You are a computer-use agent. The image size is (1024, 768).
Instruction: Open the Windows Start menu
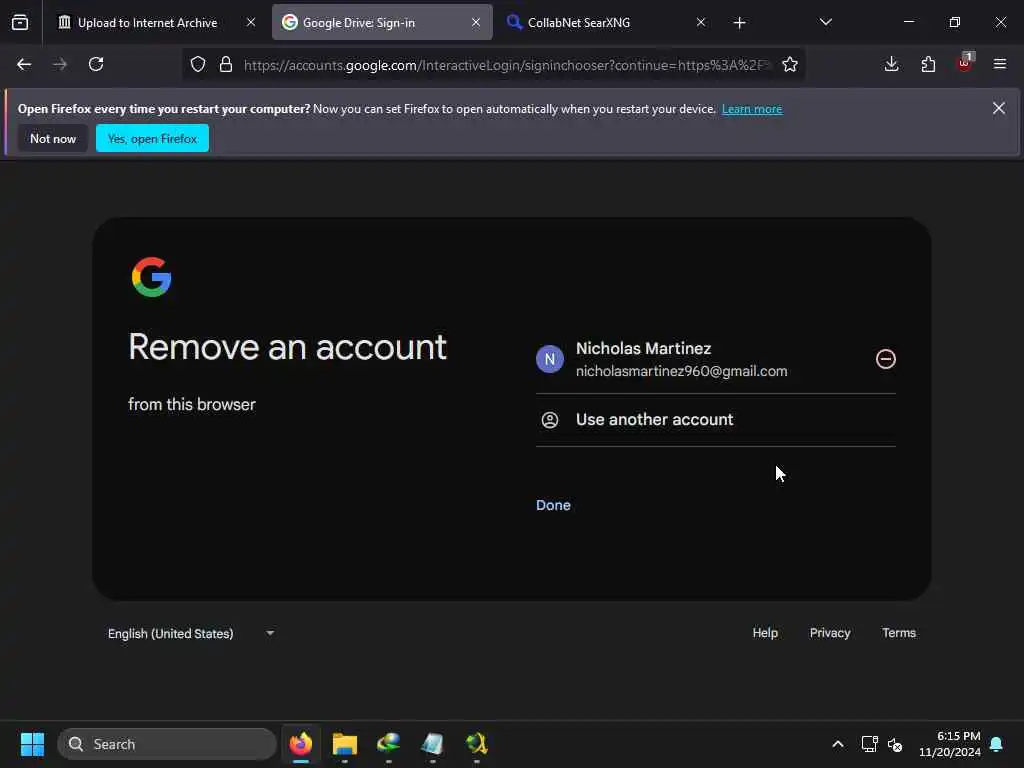point(32,744)
